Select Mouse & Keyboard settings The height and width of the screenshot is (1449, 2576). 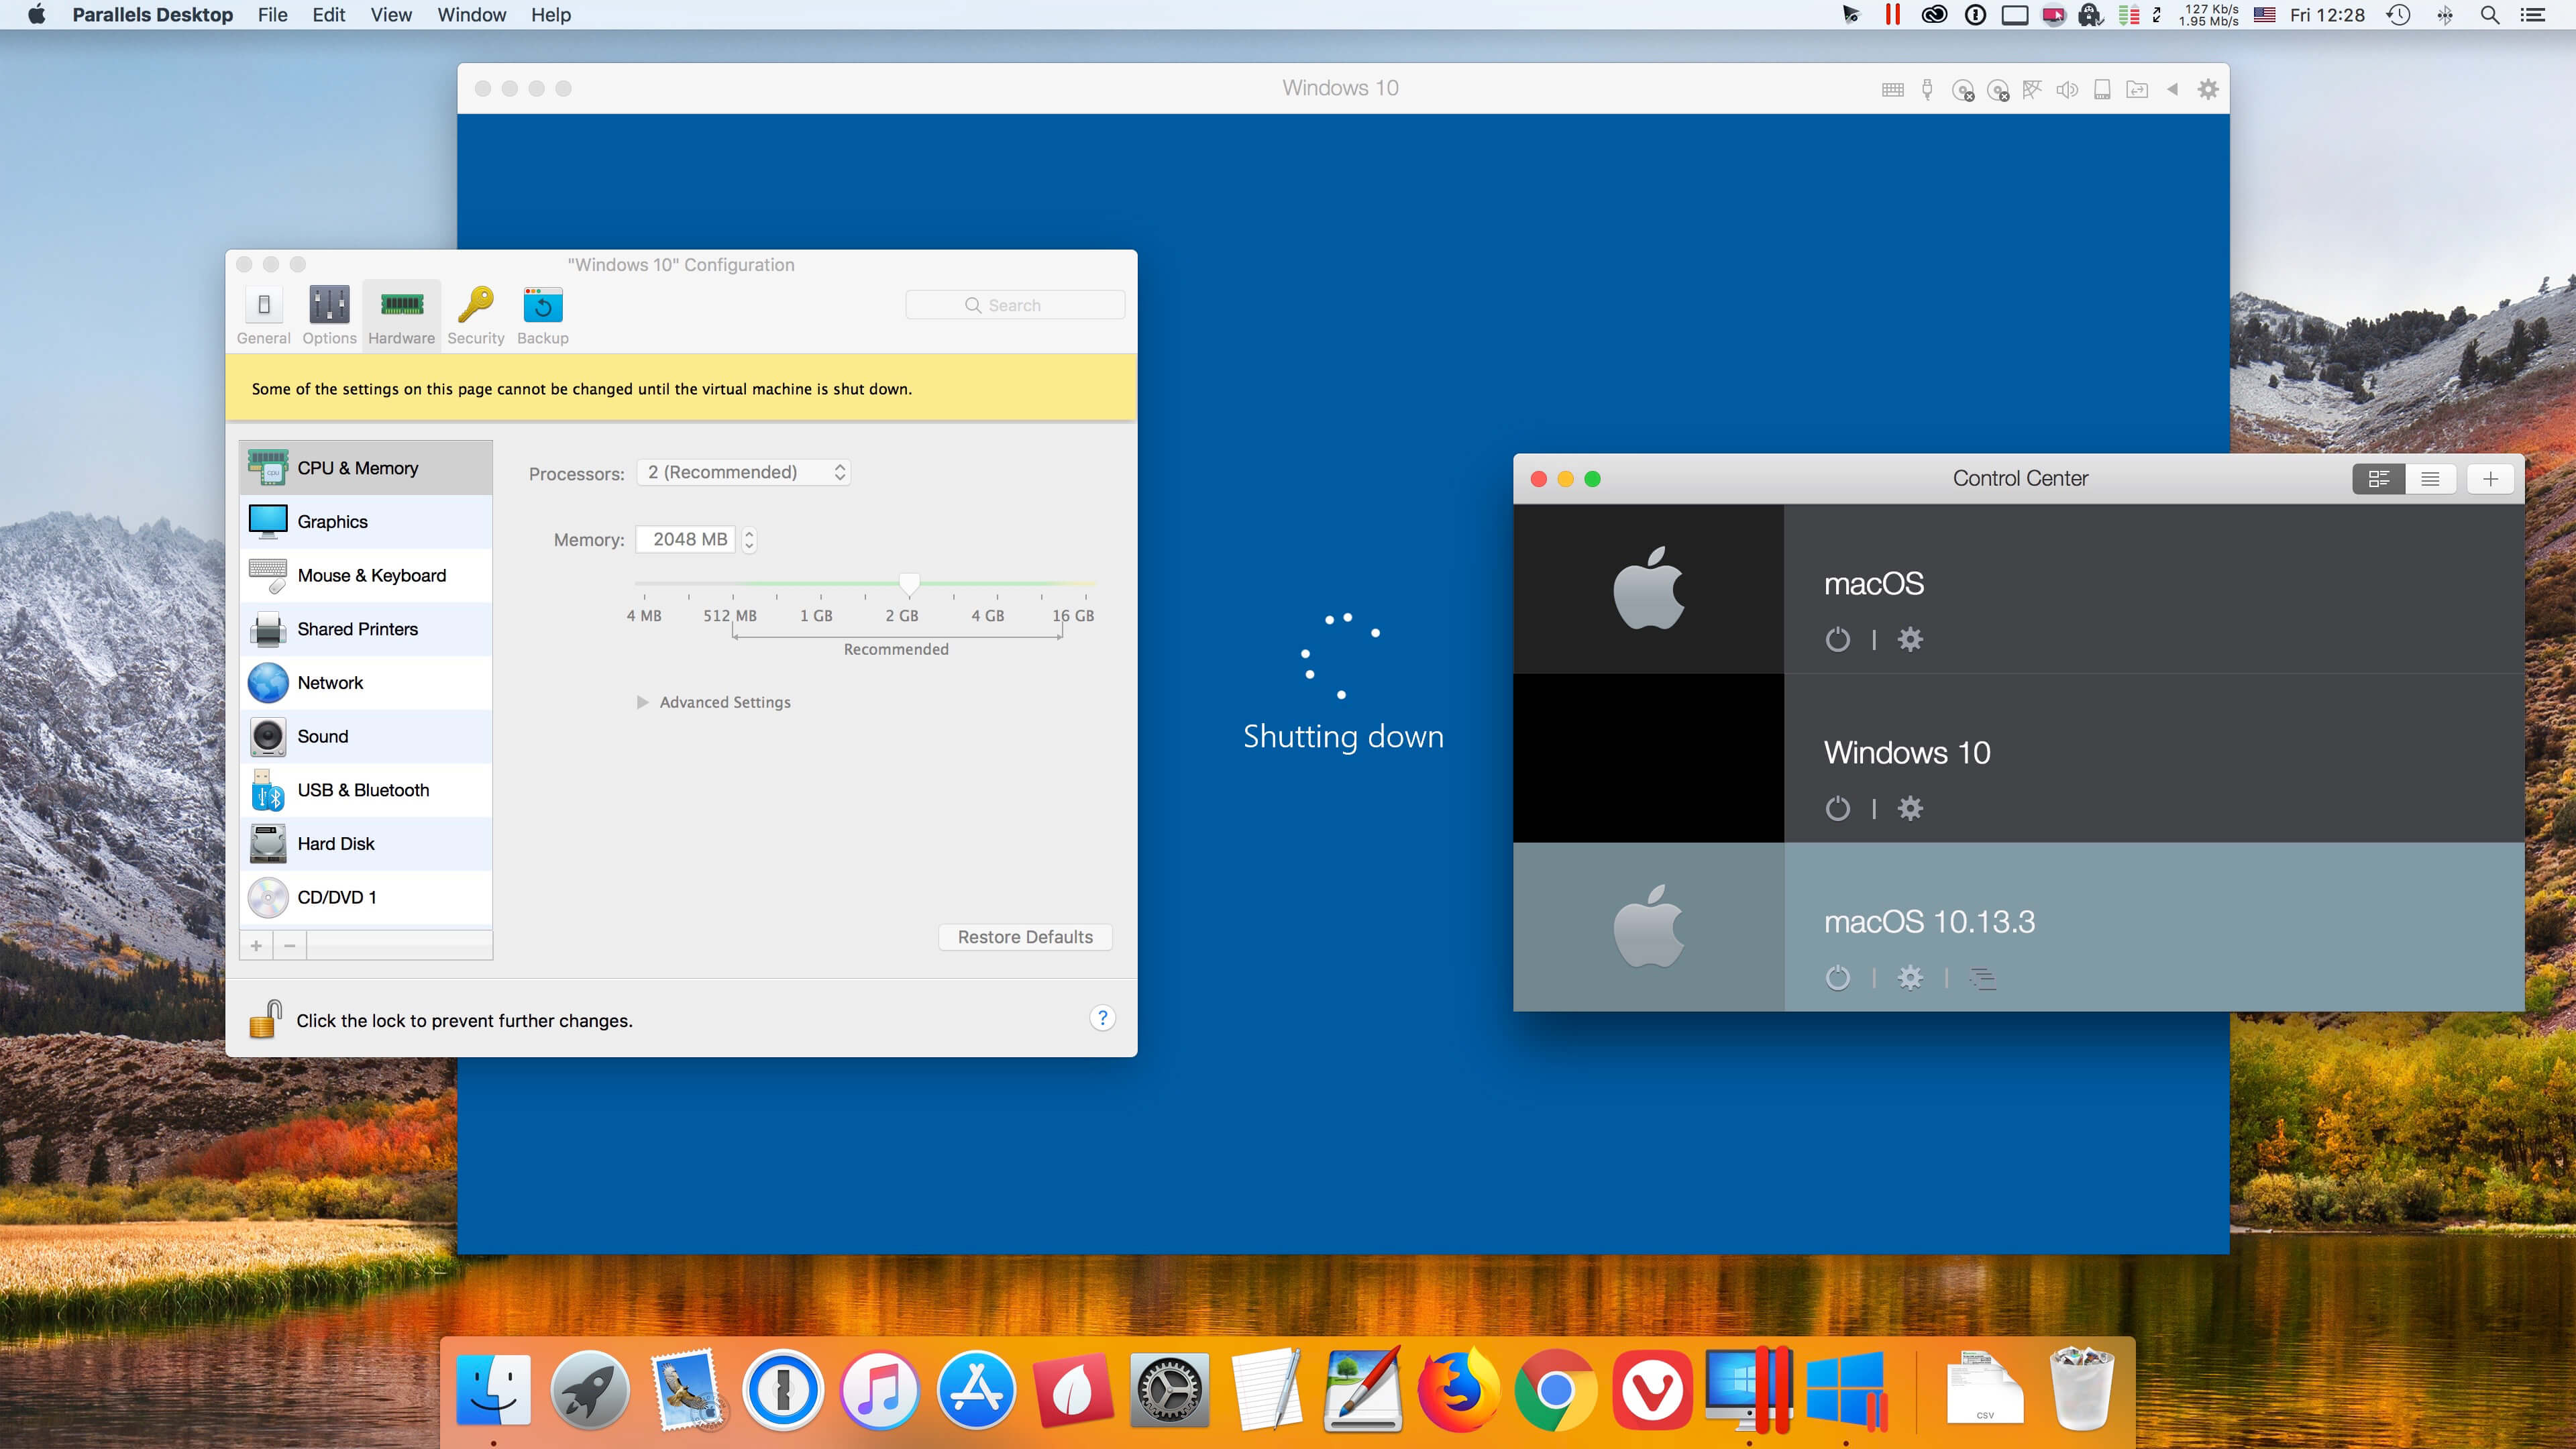click(x=372, y=575)
